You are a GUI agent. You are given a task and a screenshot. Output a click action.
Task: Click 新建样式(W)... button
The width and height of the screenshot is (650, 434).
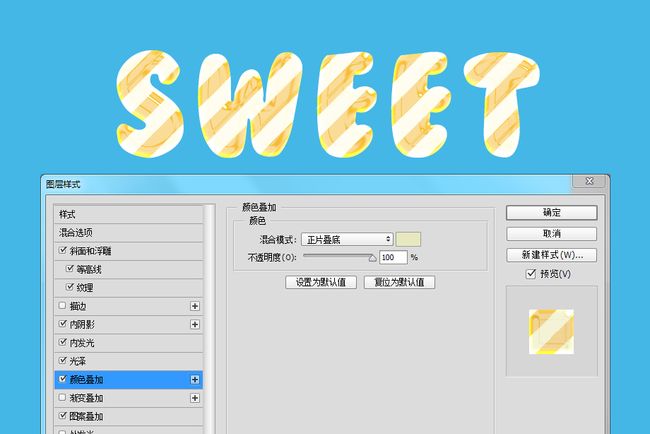point(551,255)
